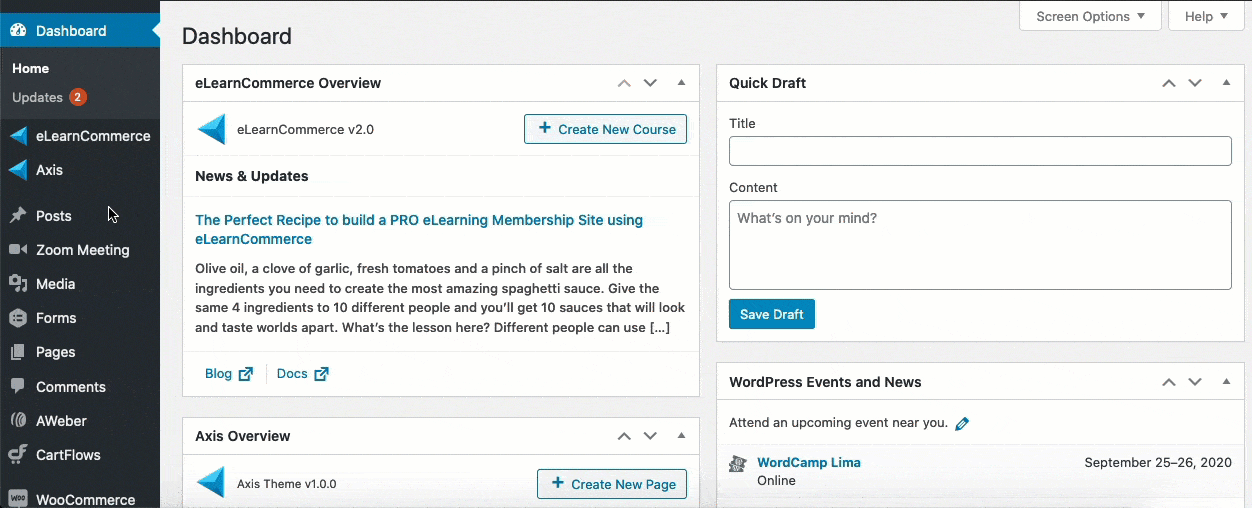Click the Dashboard gauge icon in sidebar
Screen dimensions: 1252x508
click(18, 30)
